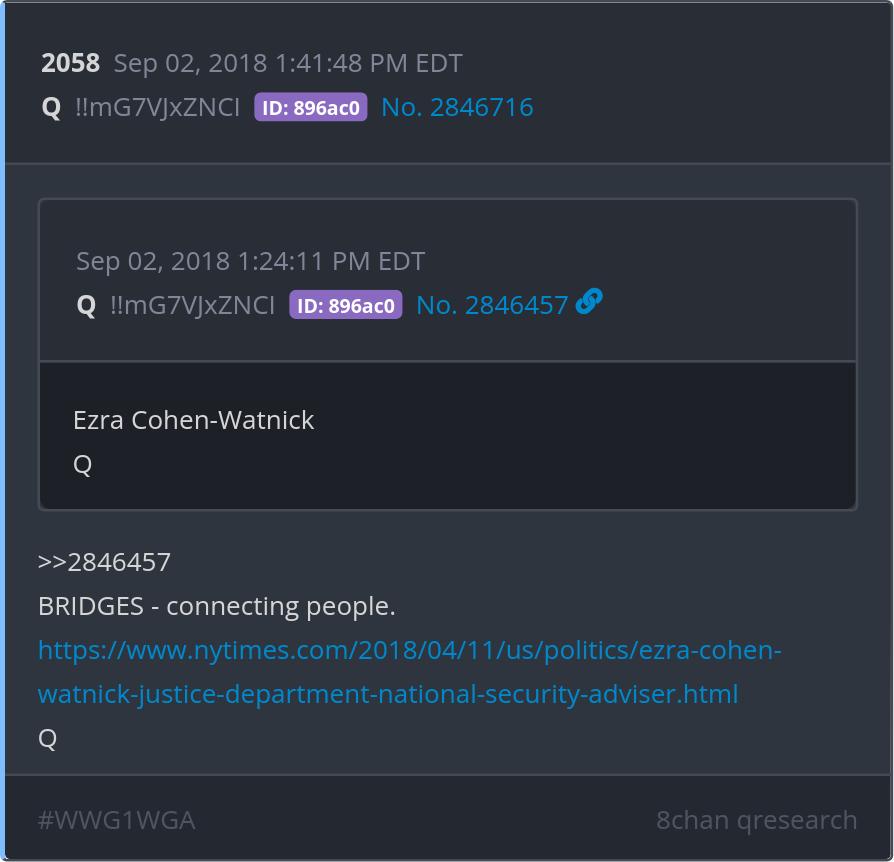Screen dimensions: 894x862
Task: Follow the >>2846457 reply reference
Action: point(104,562)
